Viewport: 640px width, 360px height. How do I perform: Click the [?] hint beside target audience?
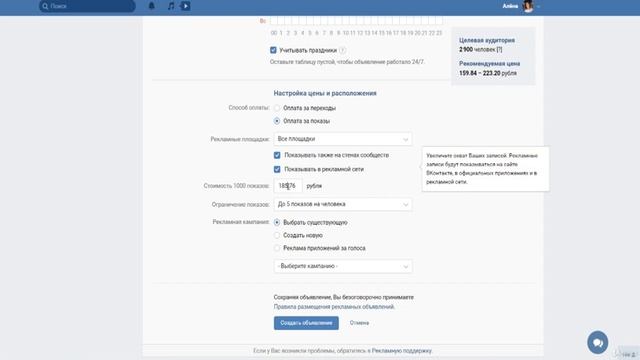(x=499, y=49)
